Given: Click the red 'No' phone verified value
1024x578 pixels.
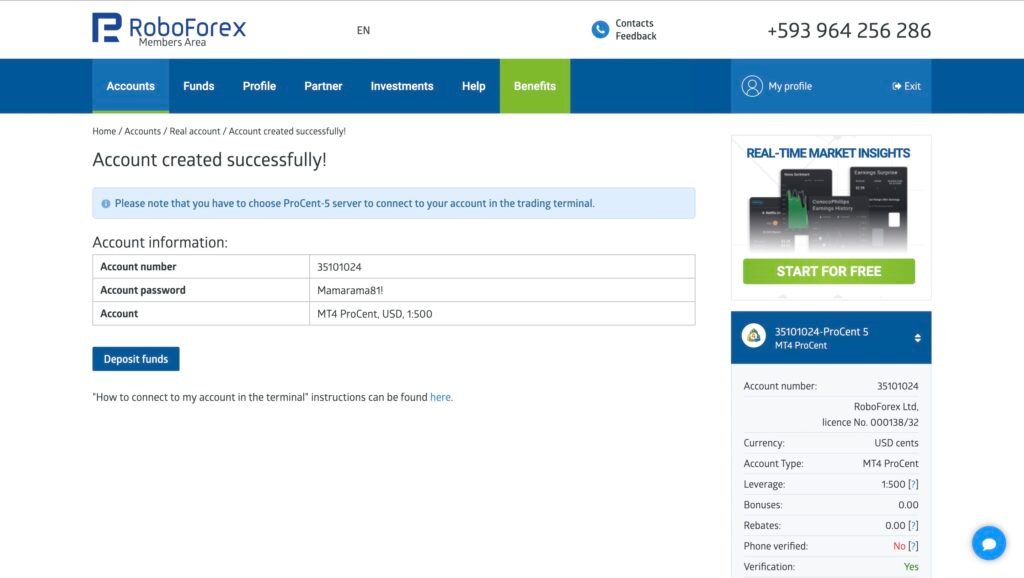Looking at the screenshot, I should click(x=899, y=546).
